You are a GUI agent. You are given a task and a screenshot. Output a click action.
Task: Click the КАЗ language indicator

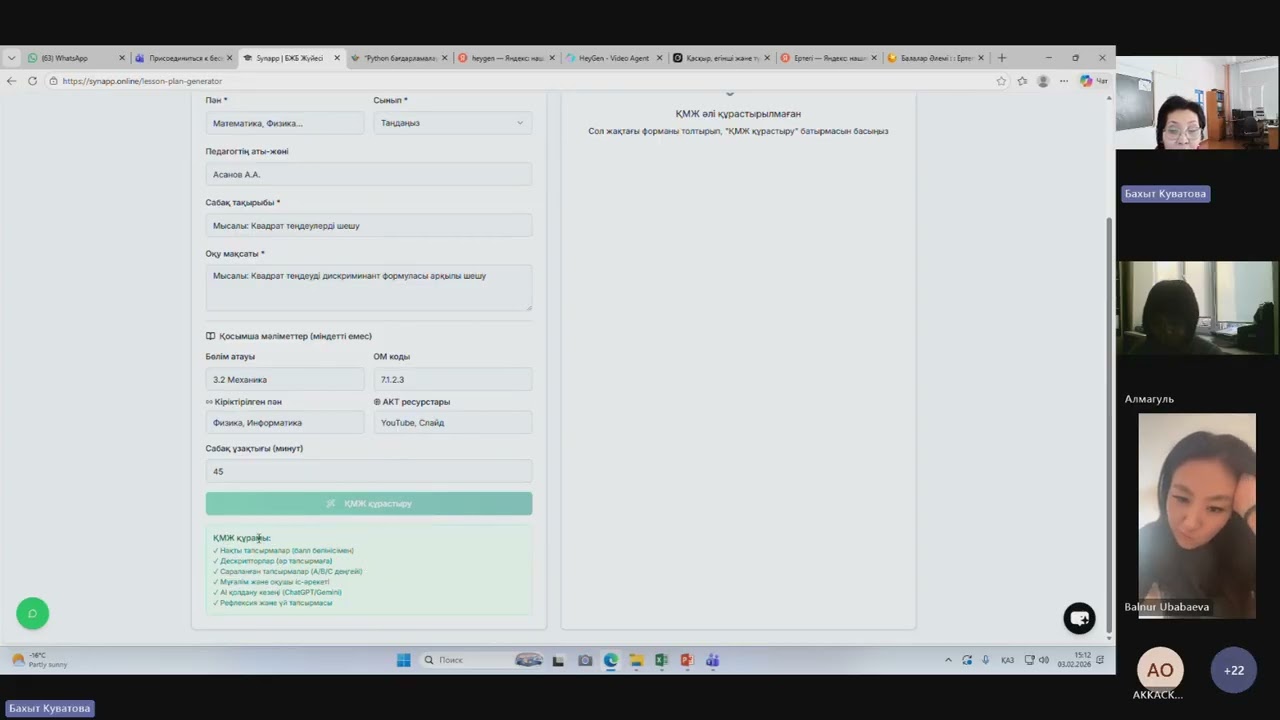(x=1007, y=660)
